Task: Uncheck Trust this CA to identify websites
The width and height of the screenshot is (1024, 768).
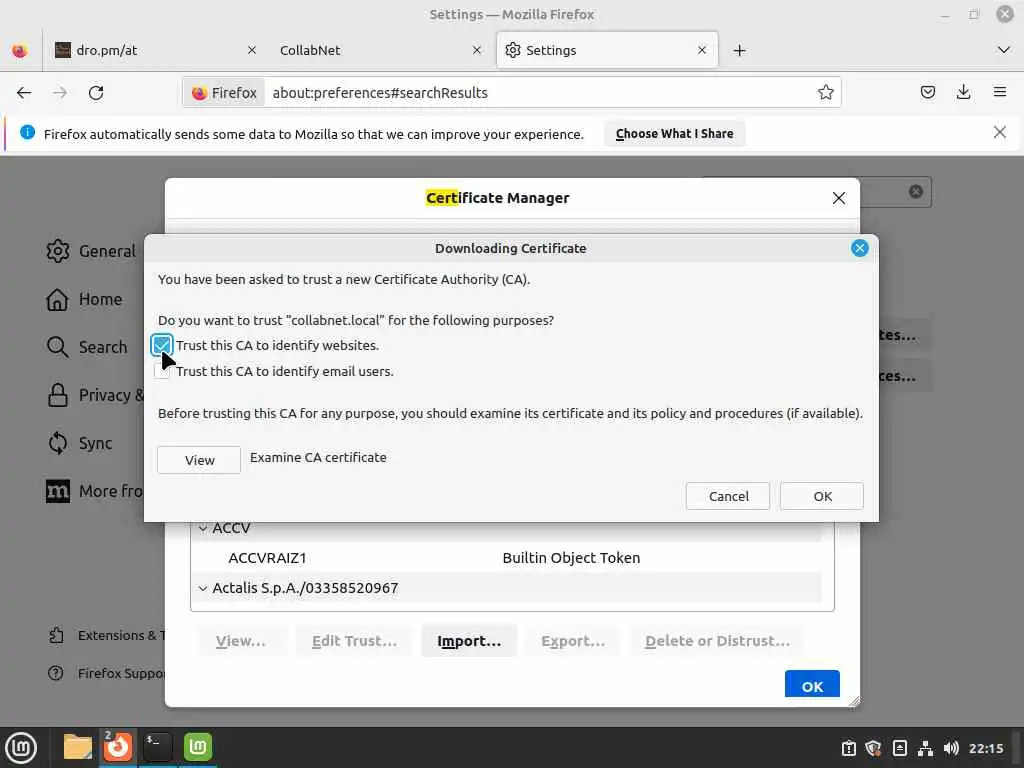Action: point(162,345)
